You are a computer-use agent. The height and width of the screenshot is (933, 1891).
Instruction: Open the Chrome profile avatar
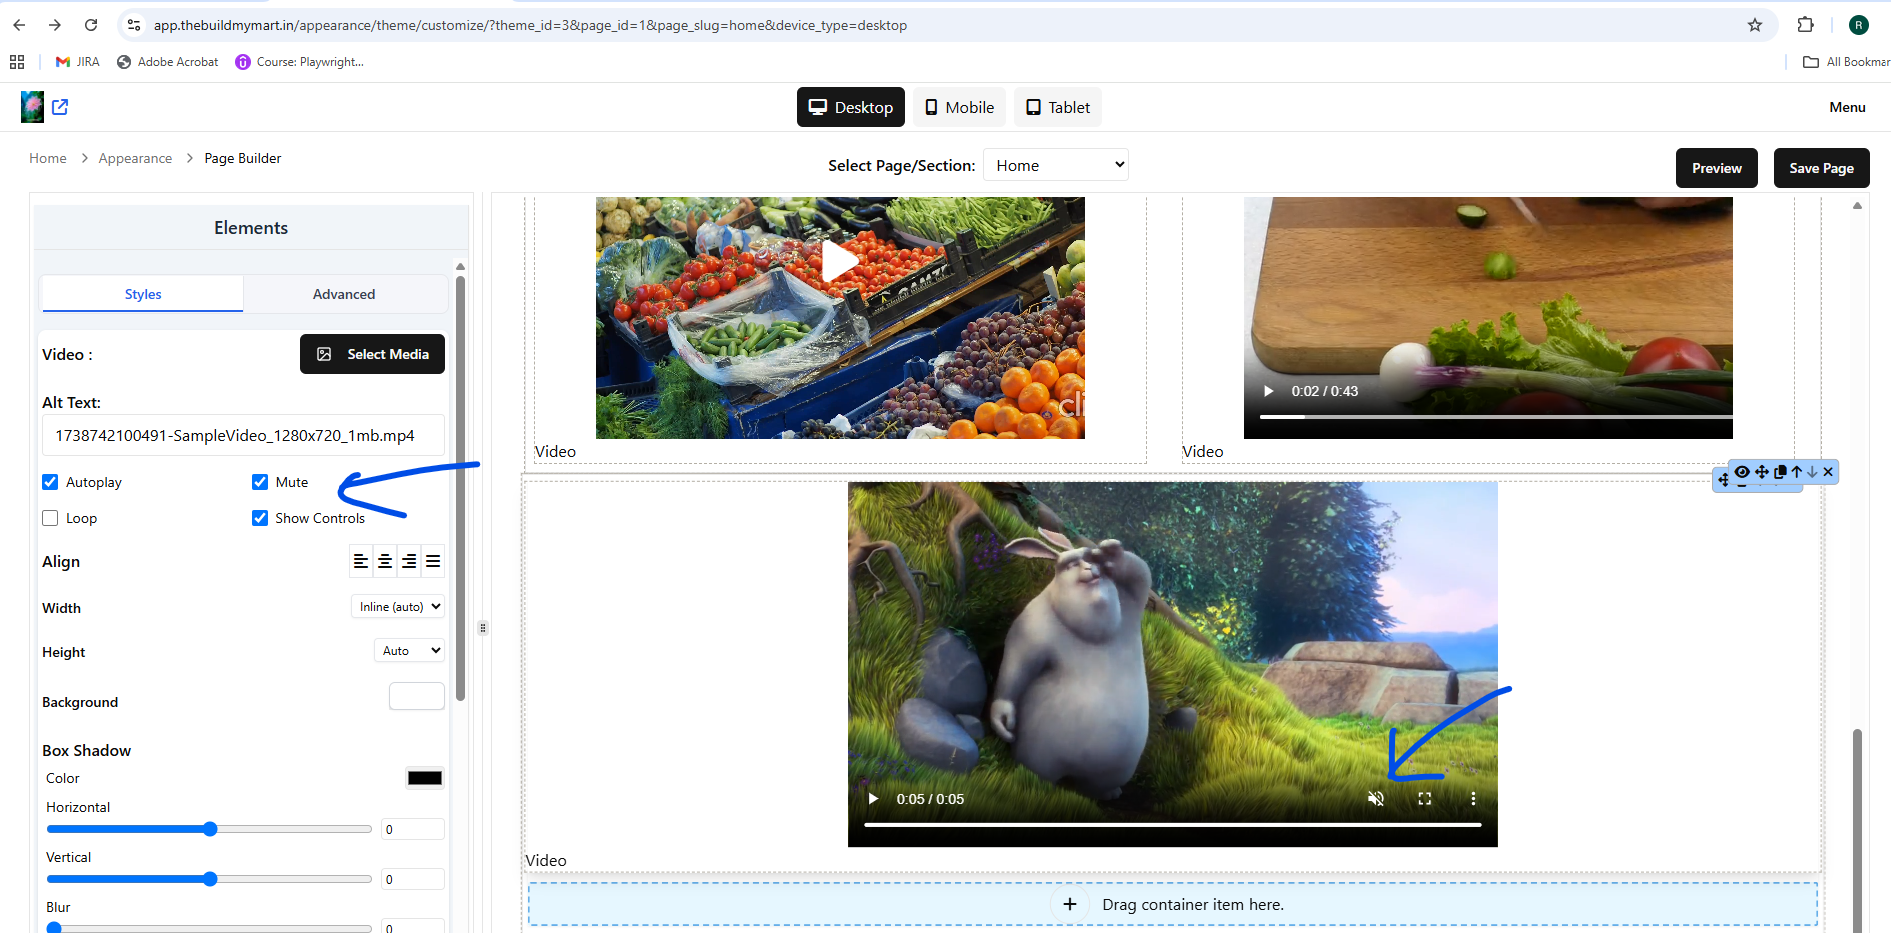pos(1859,25)
